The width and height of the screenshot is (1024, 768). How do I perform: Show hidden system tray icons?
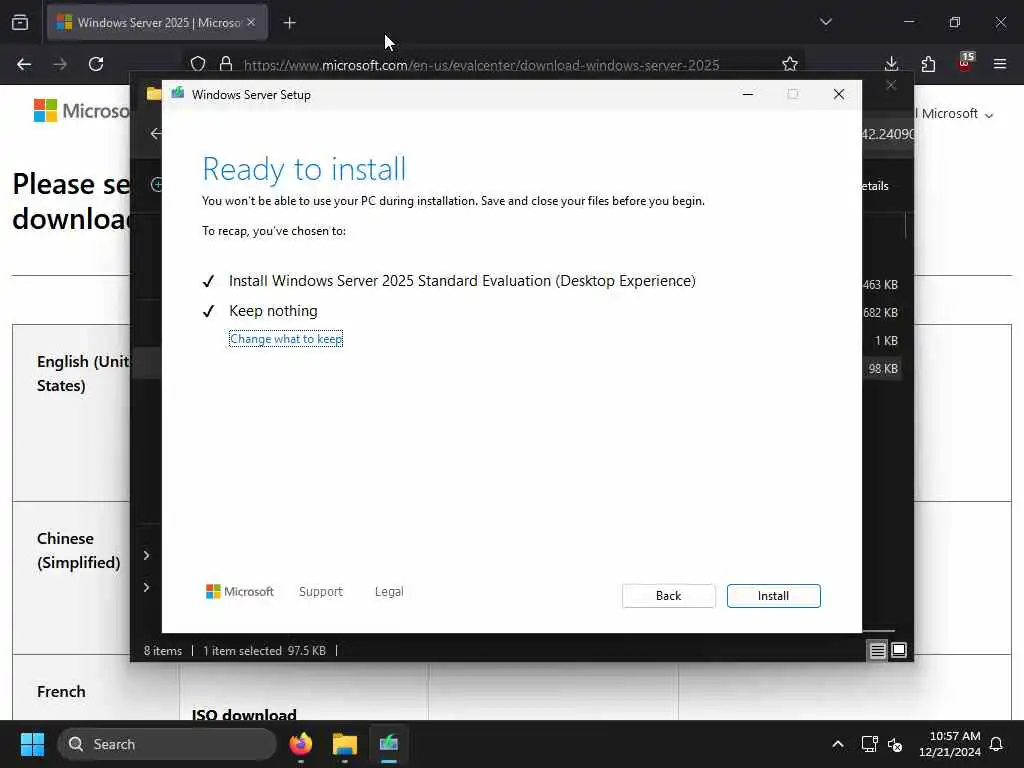838,744
